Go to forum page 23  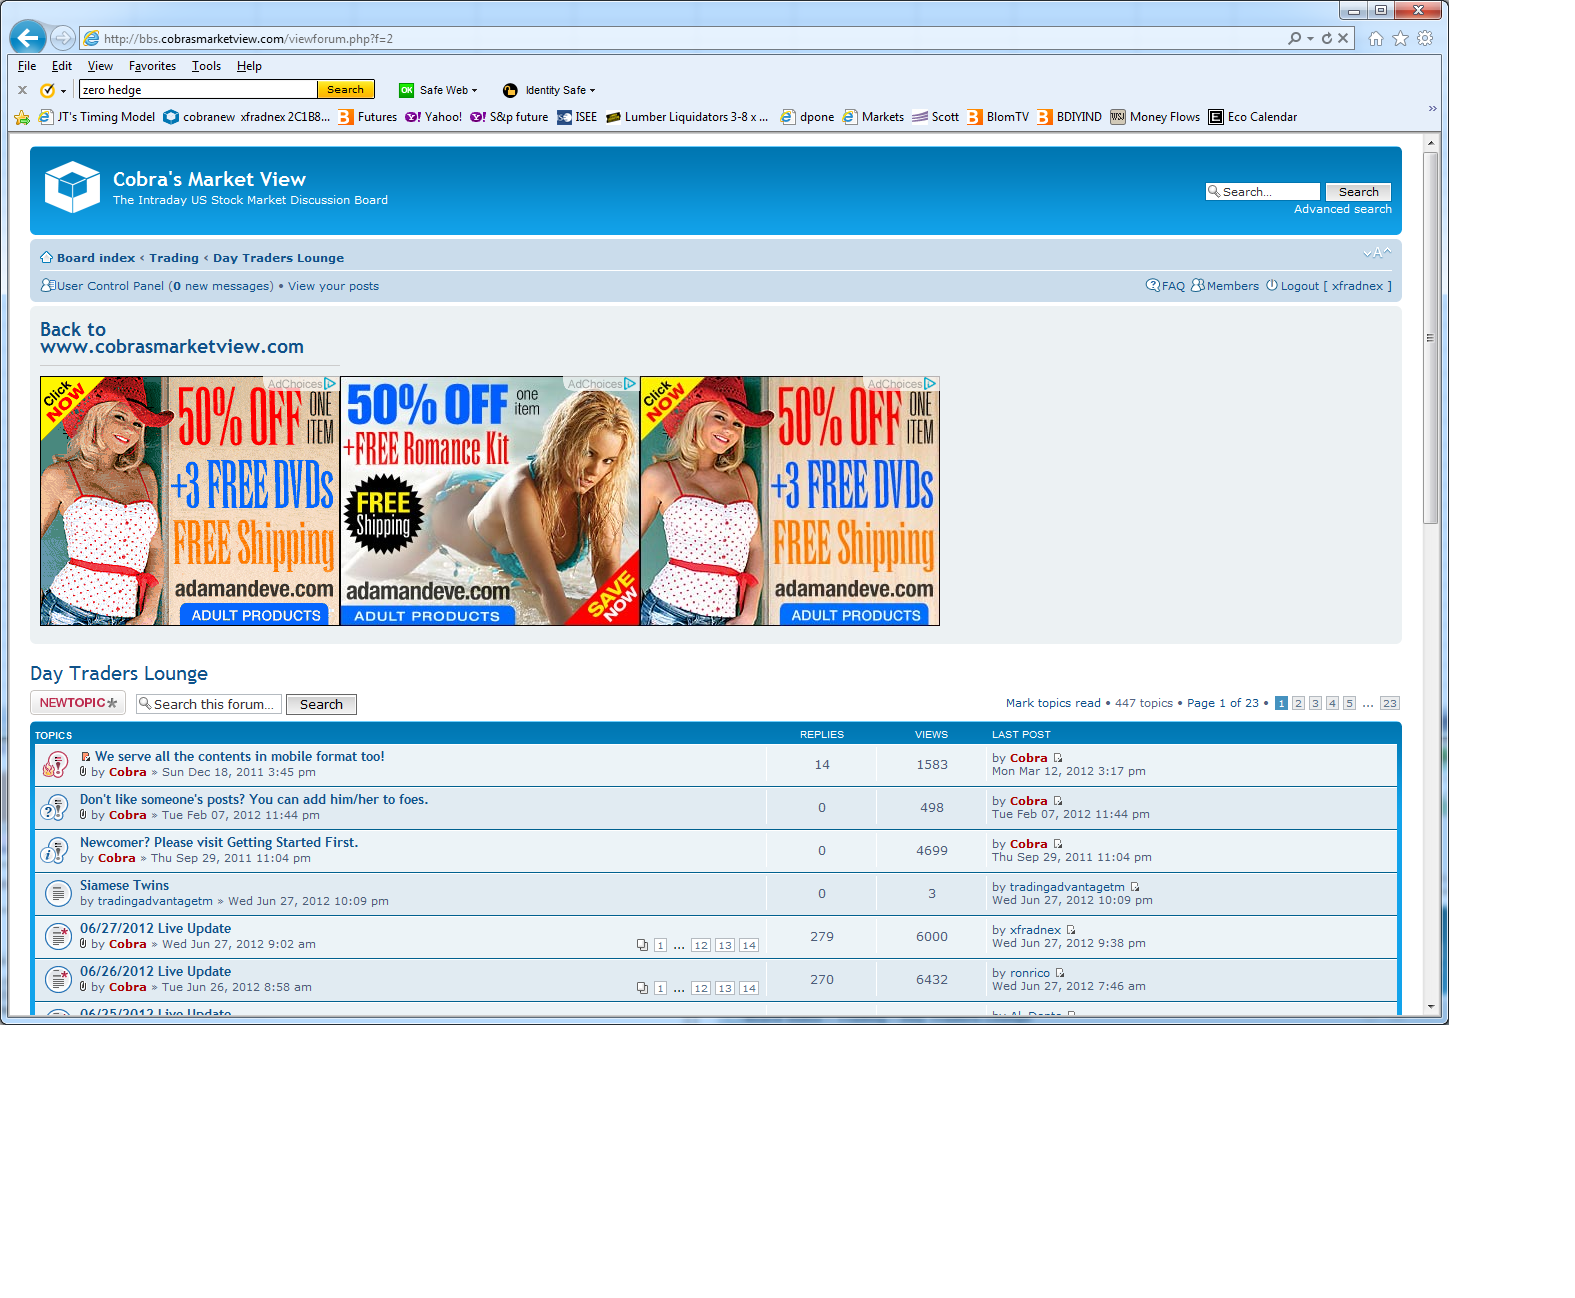[1390, 703]
